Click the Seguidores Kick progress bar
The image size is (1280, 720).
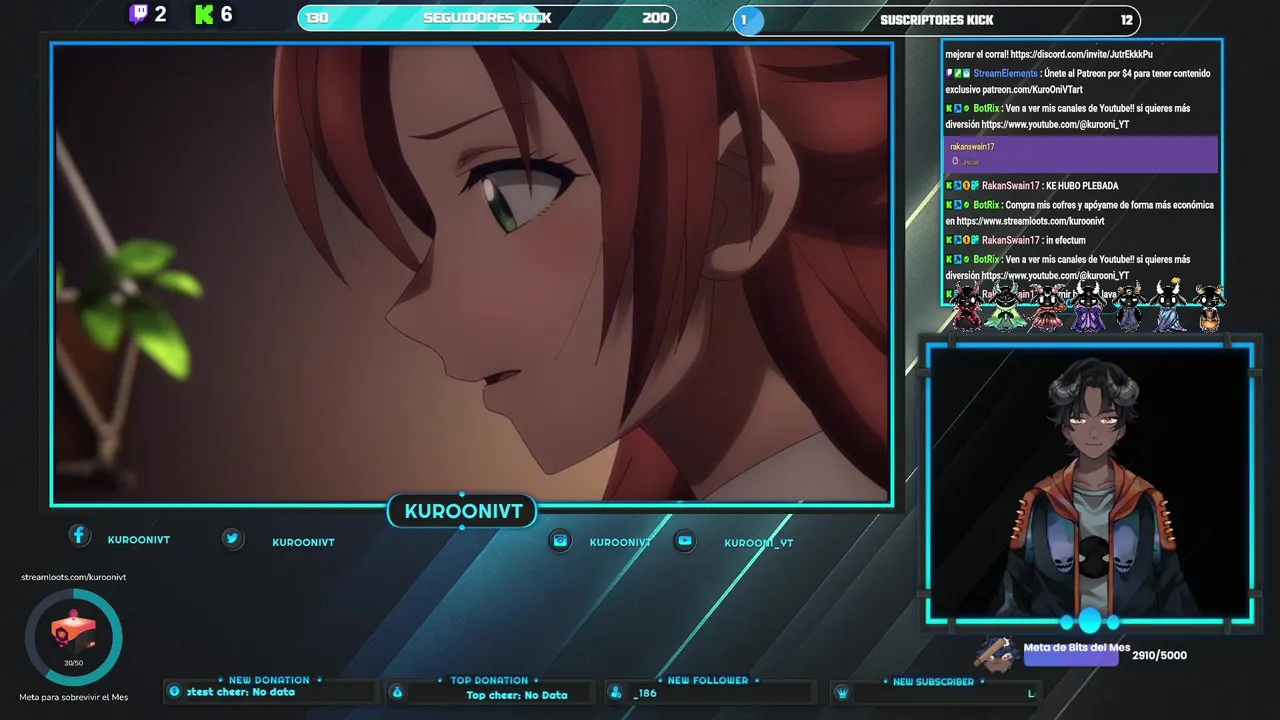tap(487, 18)
